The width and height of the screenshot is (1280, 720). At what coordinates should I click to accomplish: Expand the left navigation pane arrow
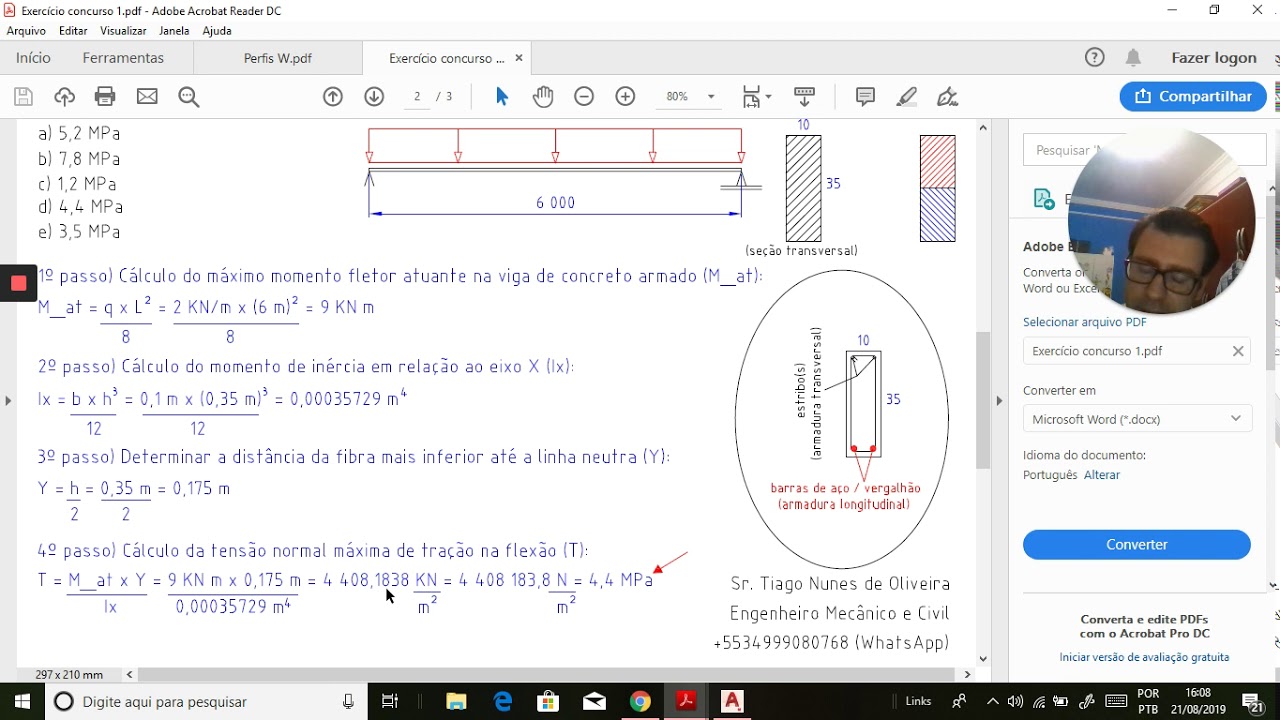point(8,401)
